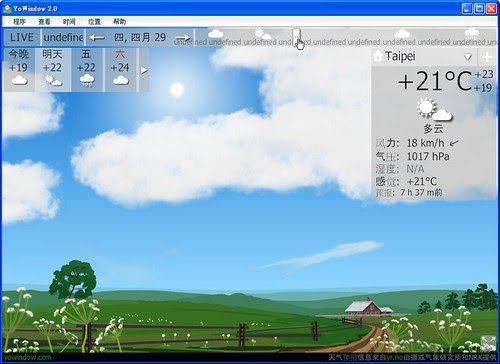
Task: Open the 查看 menu
Action: pyautogui.click(x=44, y=22)
